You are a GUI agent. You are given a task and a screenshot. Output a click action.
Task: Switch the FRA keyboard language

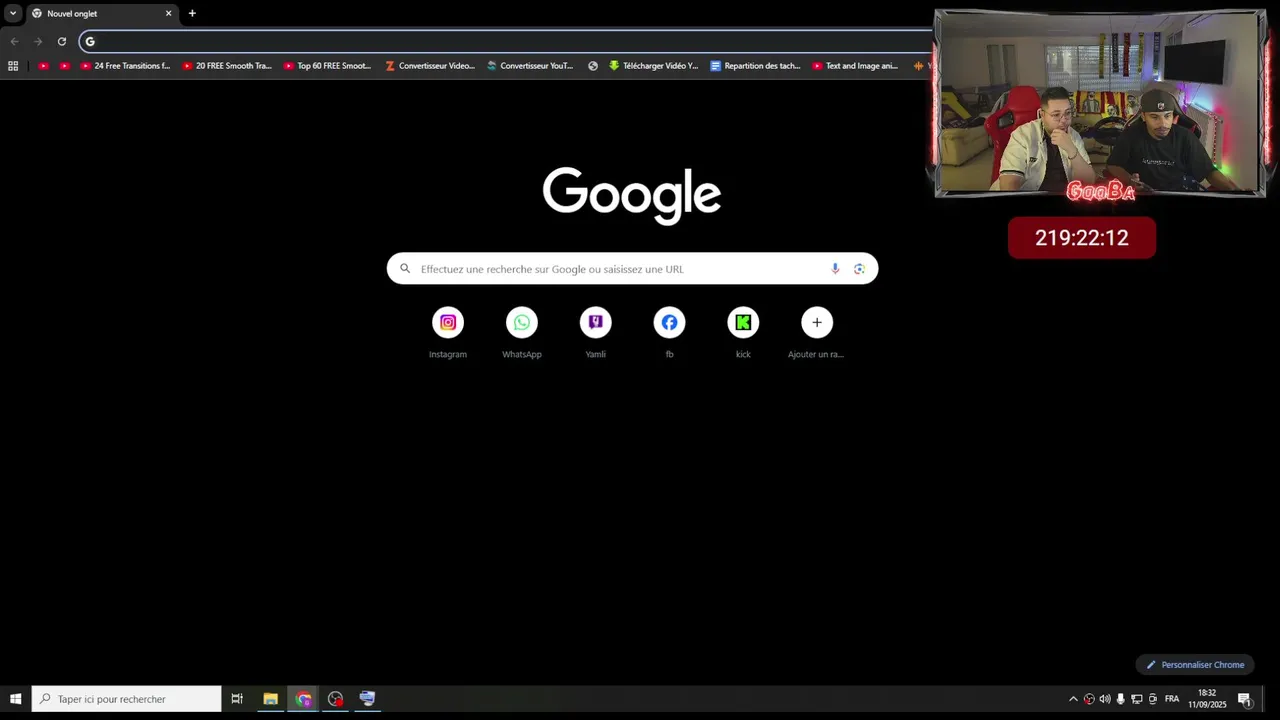click(1172, 699)
